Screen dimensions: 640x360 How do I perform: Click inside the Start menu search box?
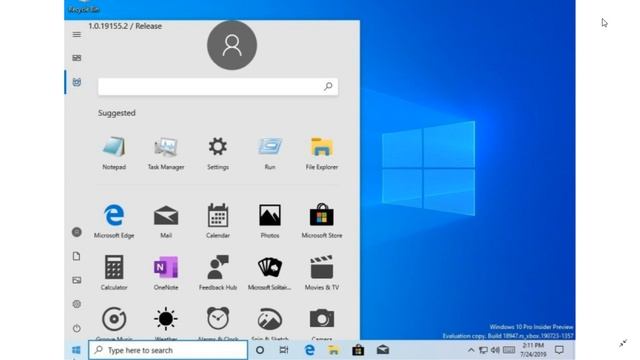[x=218, y=87]
